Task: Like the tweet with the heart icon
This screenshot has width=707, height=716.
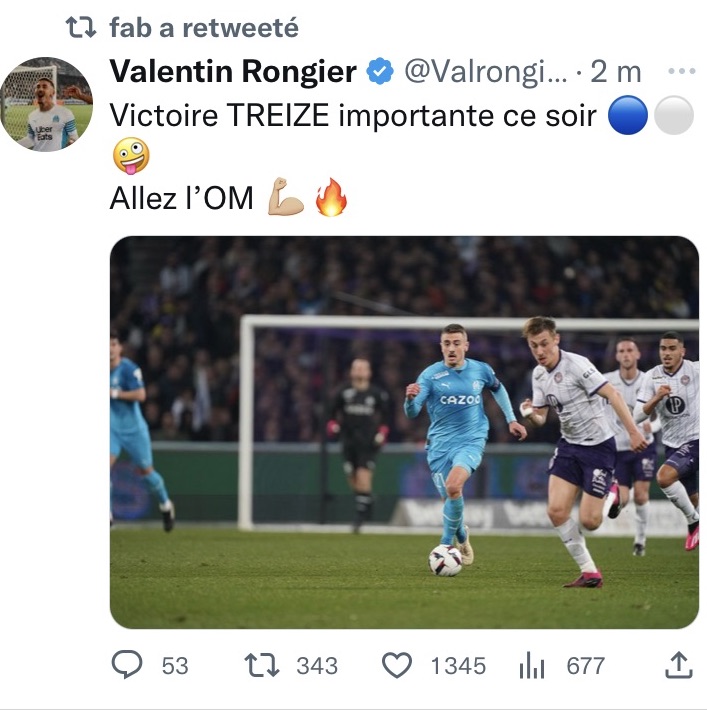Action: click(398, 665)
